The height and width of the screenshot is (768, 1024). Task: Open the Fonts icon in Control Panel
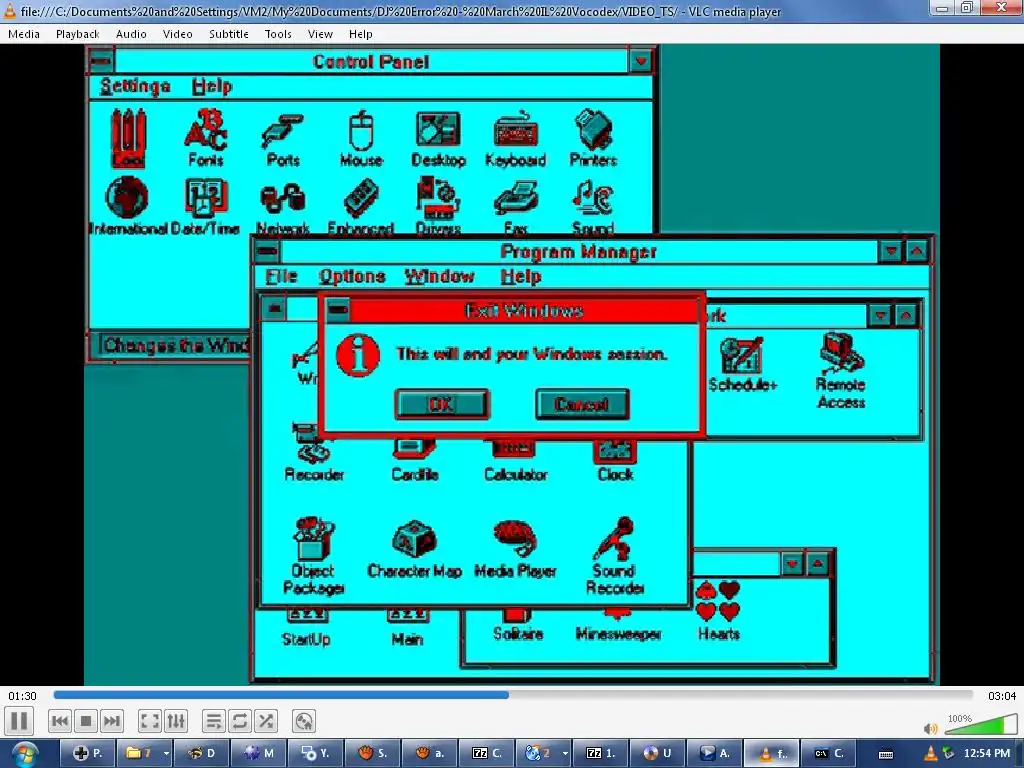205,138
